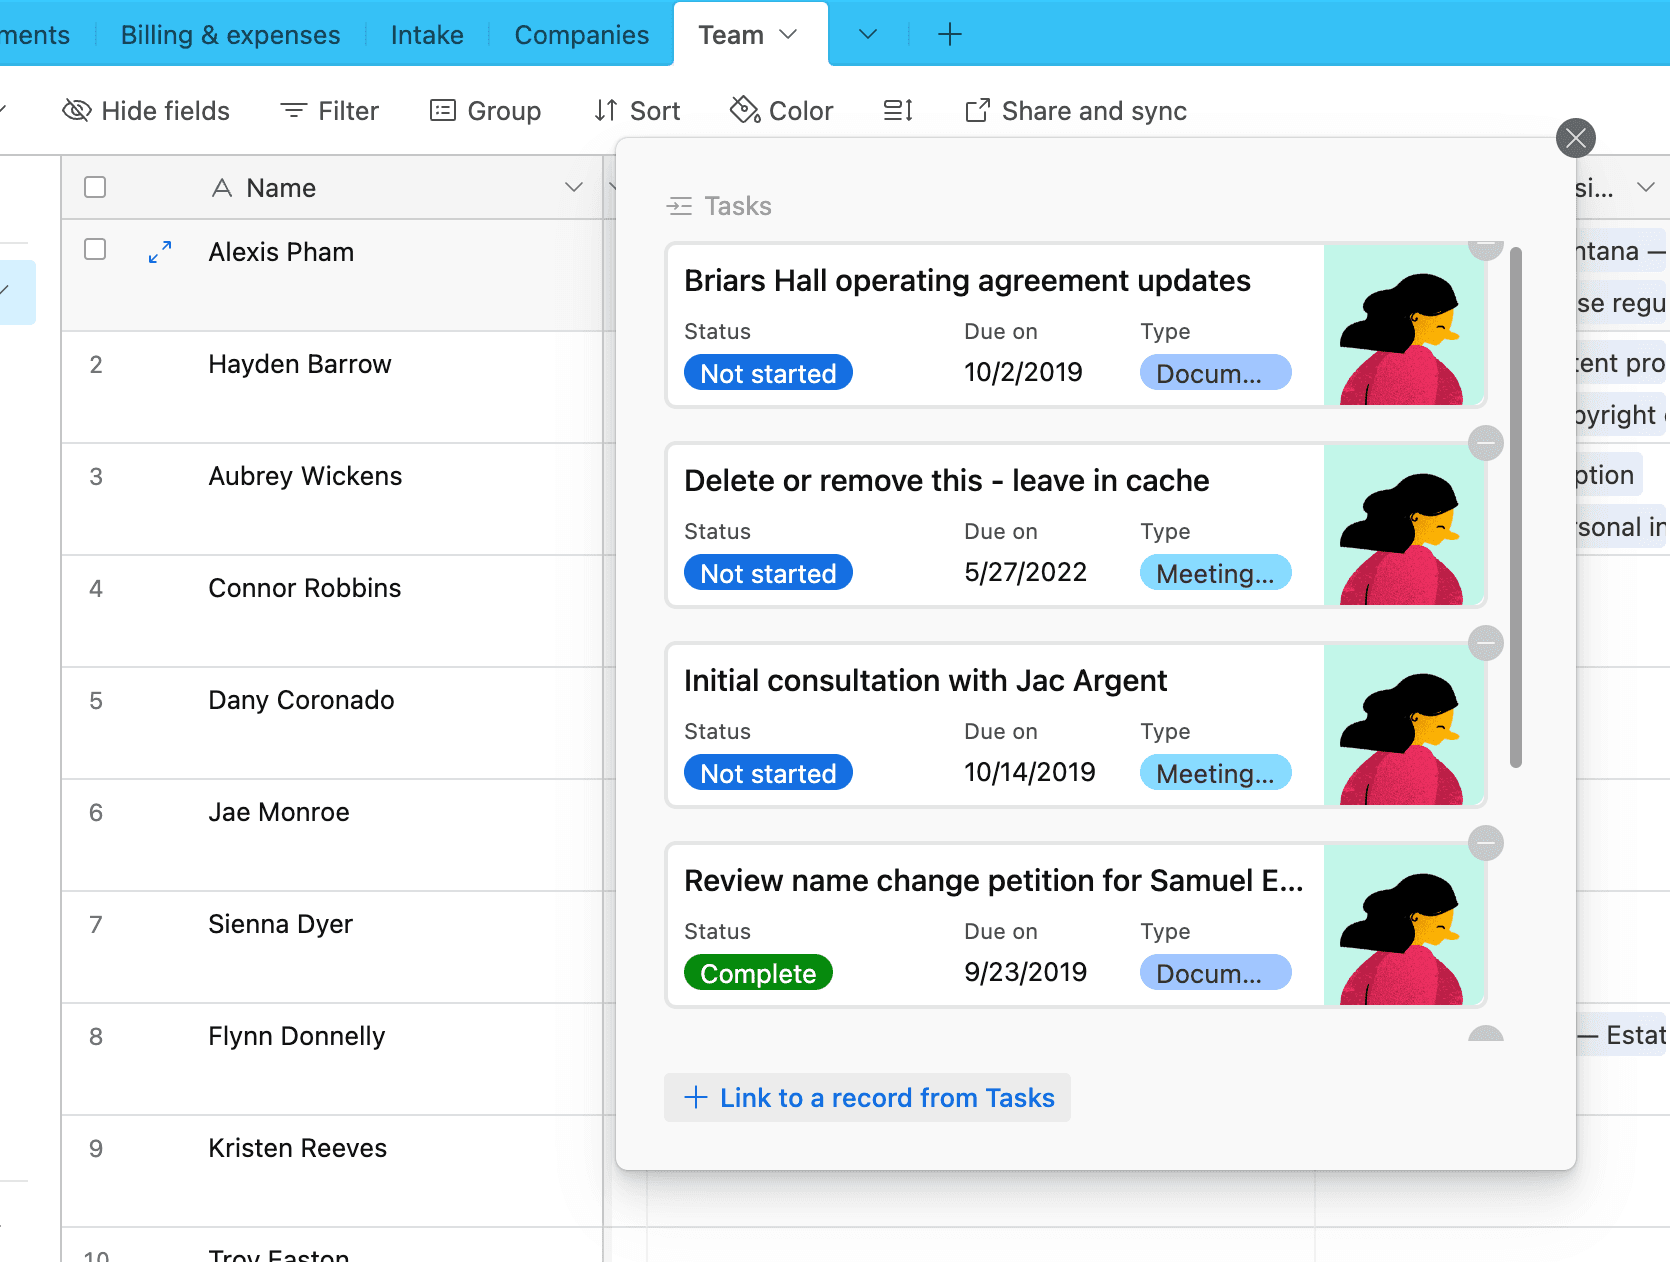This screenshot has width=1670, height=1262.
Task: Unlink the Review name change petition task
Action: (x=1486, y=843)
